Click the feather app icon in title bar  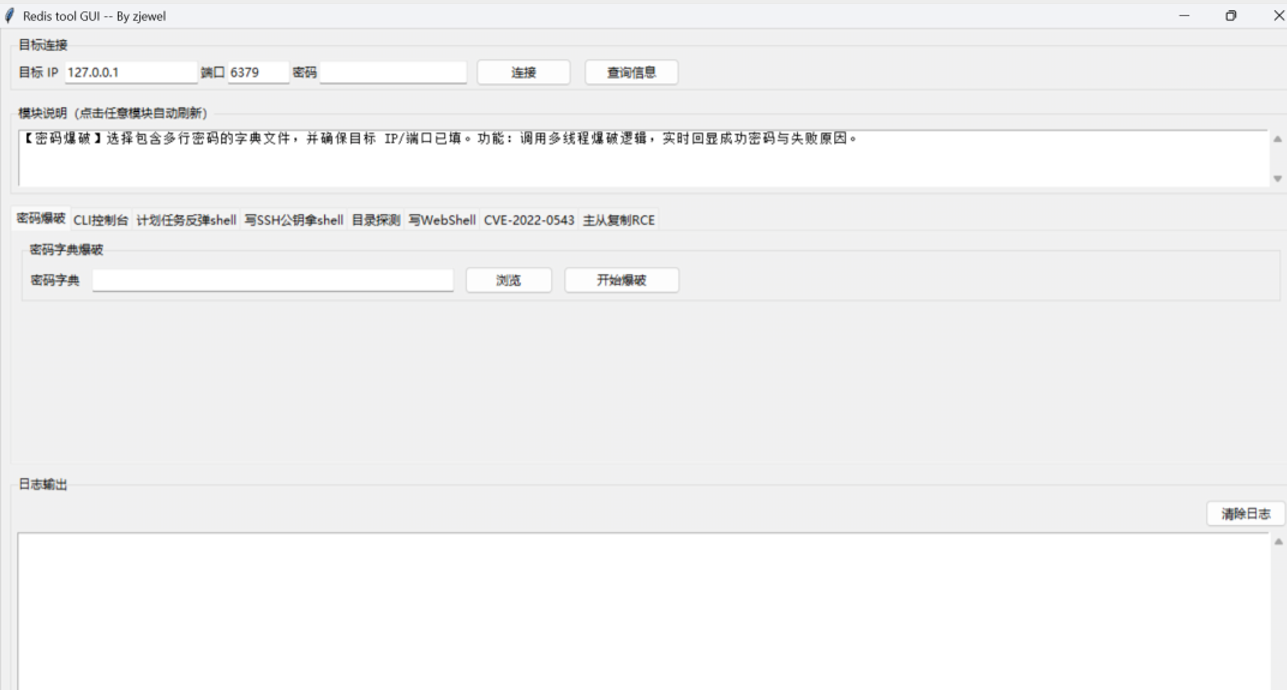(10, 16)
